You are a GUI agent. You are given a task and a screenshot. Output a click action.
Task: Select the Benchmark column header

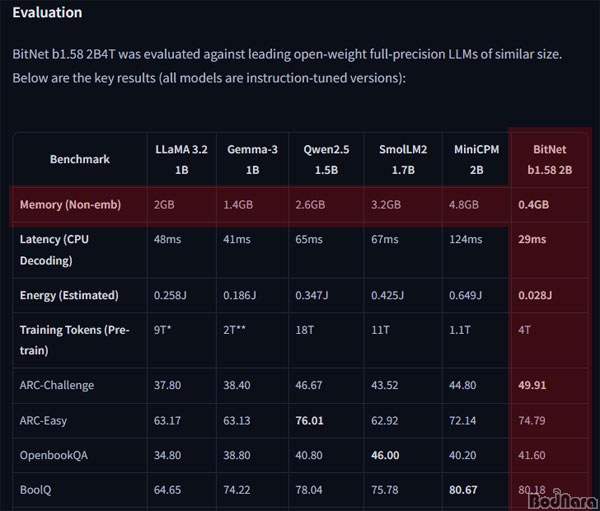(80, 159)
